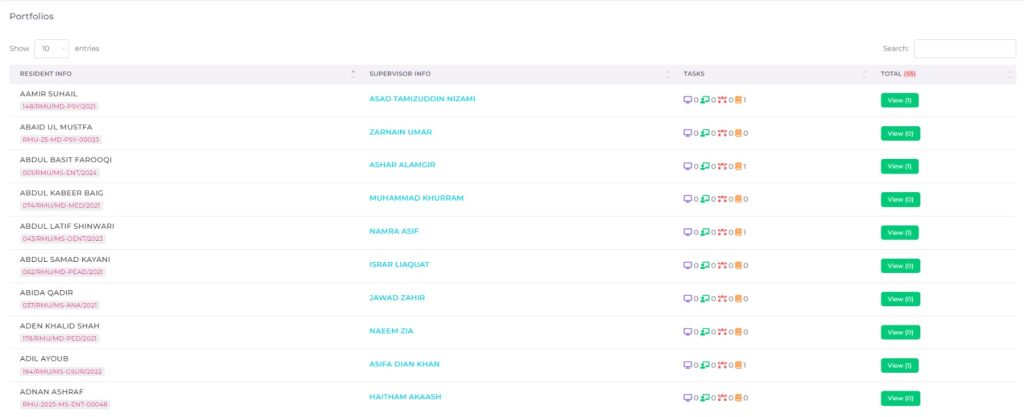The image size is (1024, 417).
Task: Click the red diagram icon in Abdul Basit Farooqi's row
Action: point(721,166)
